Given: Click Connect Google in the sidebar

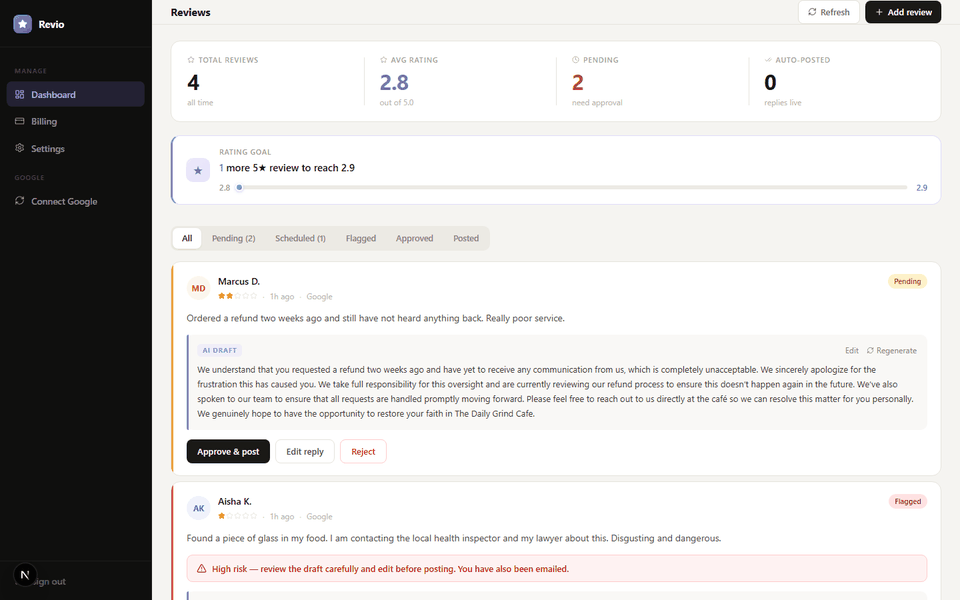Looking at the screenshot, I should coord(75,201).
